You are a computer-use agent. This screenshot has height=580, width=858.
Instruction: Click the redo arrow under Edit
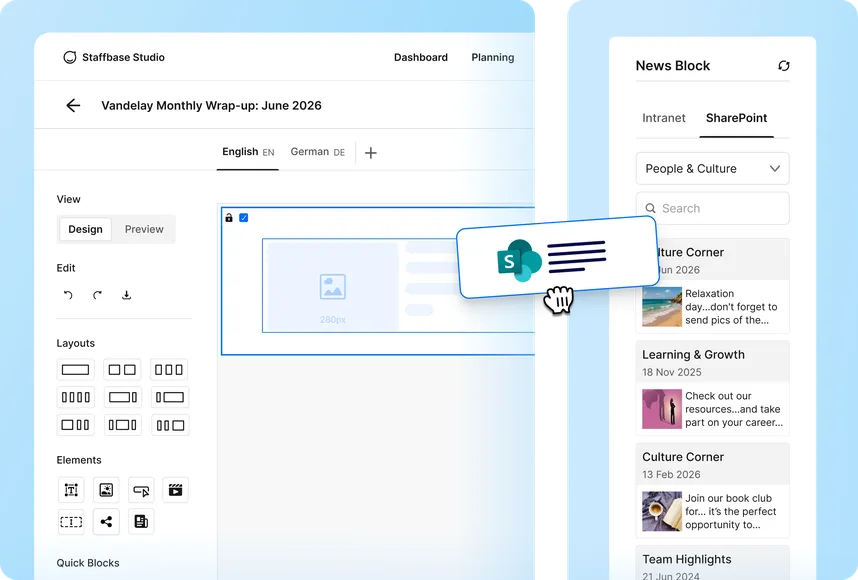click(x=97, y=295)
